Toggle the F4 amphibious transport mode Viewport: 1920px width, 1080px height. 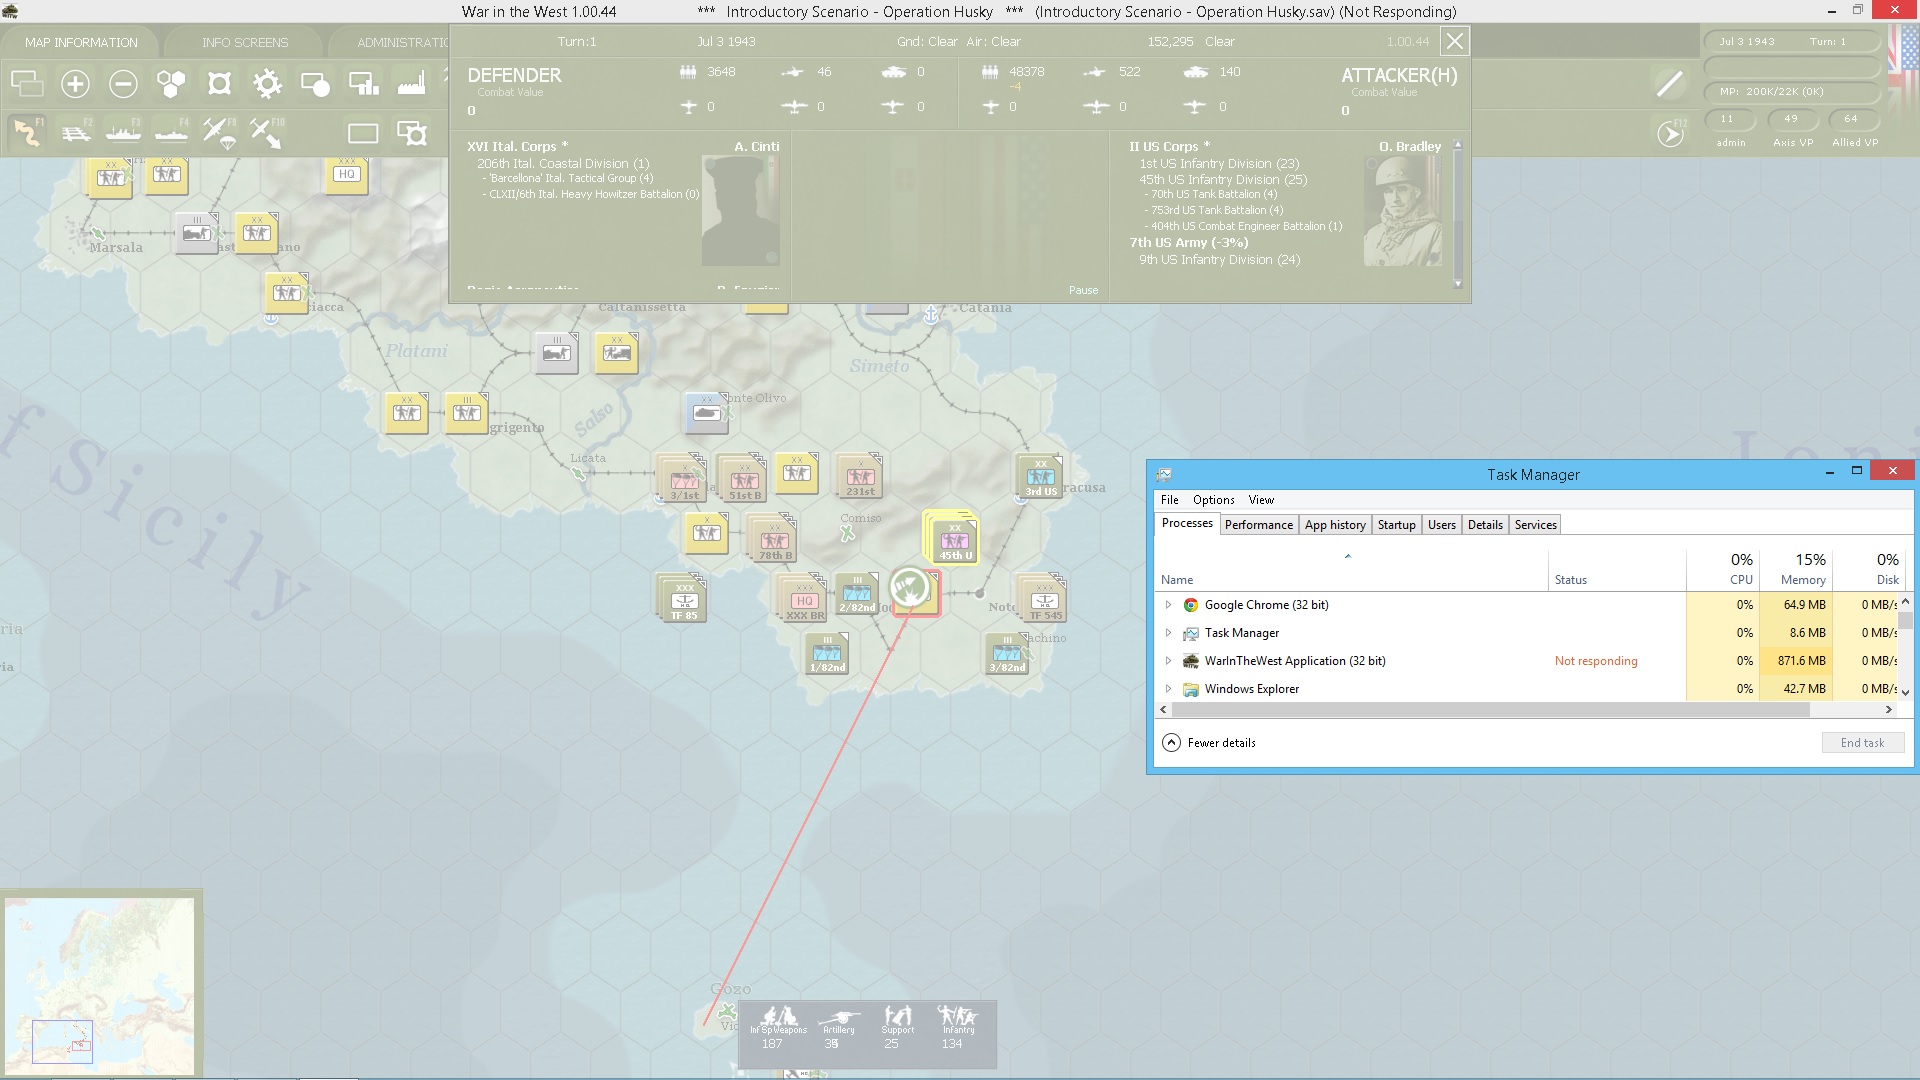pos(171,132)
